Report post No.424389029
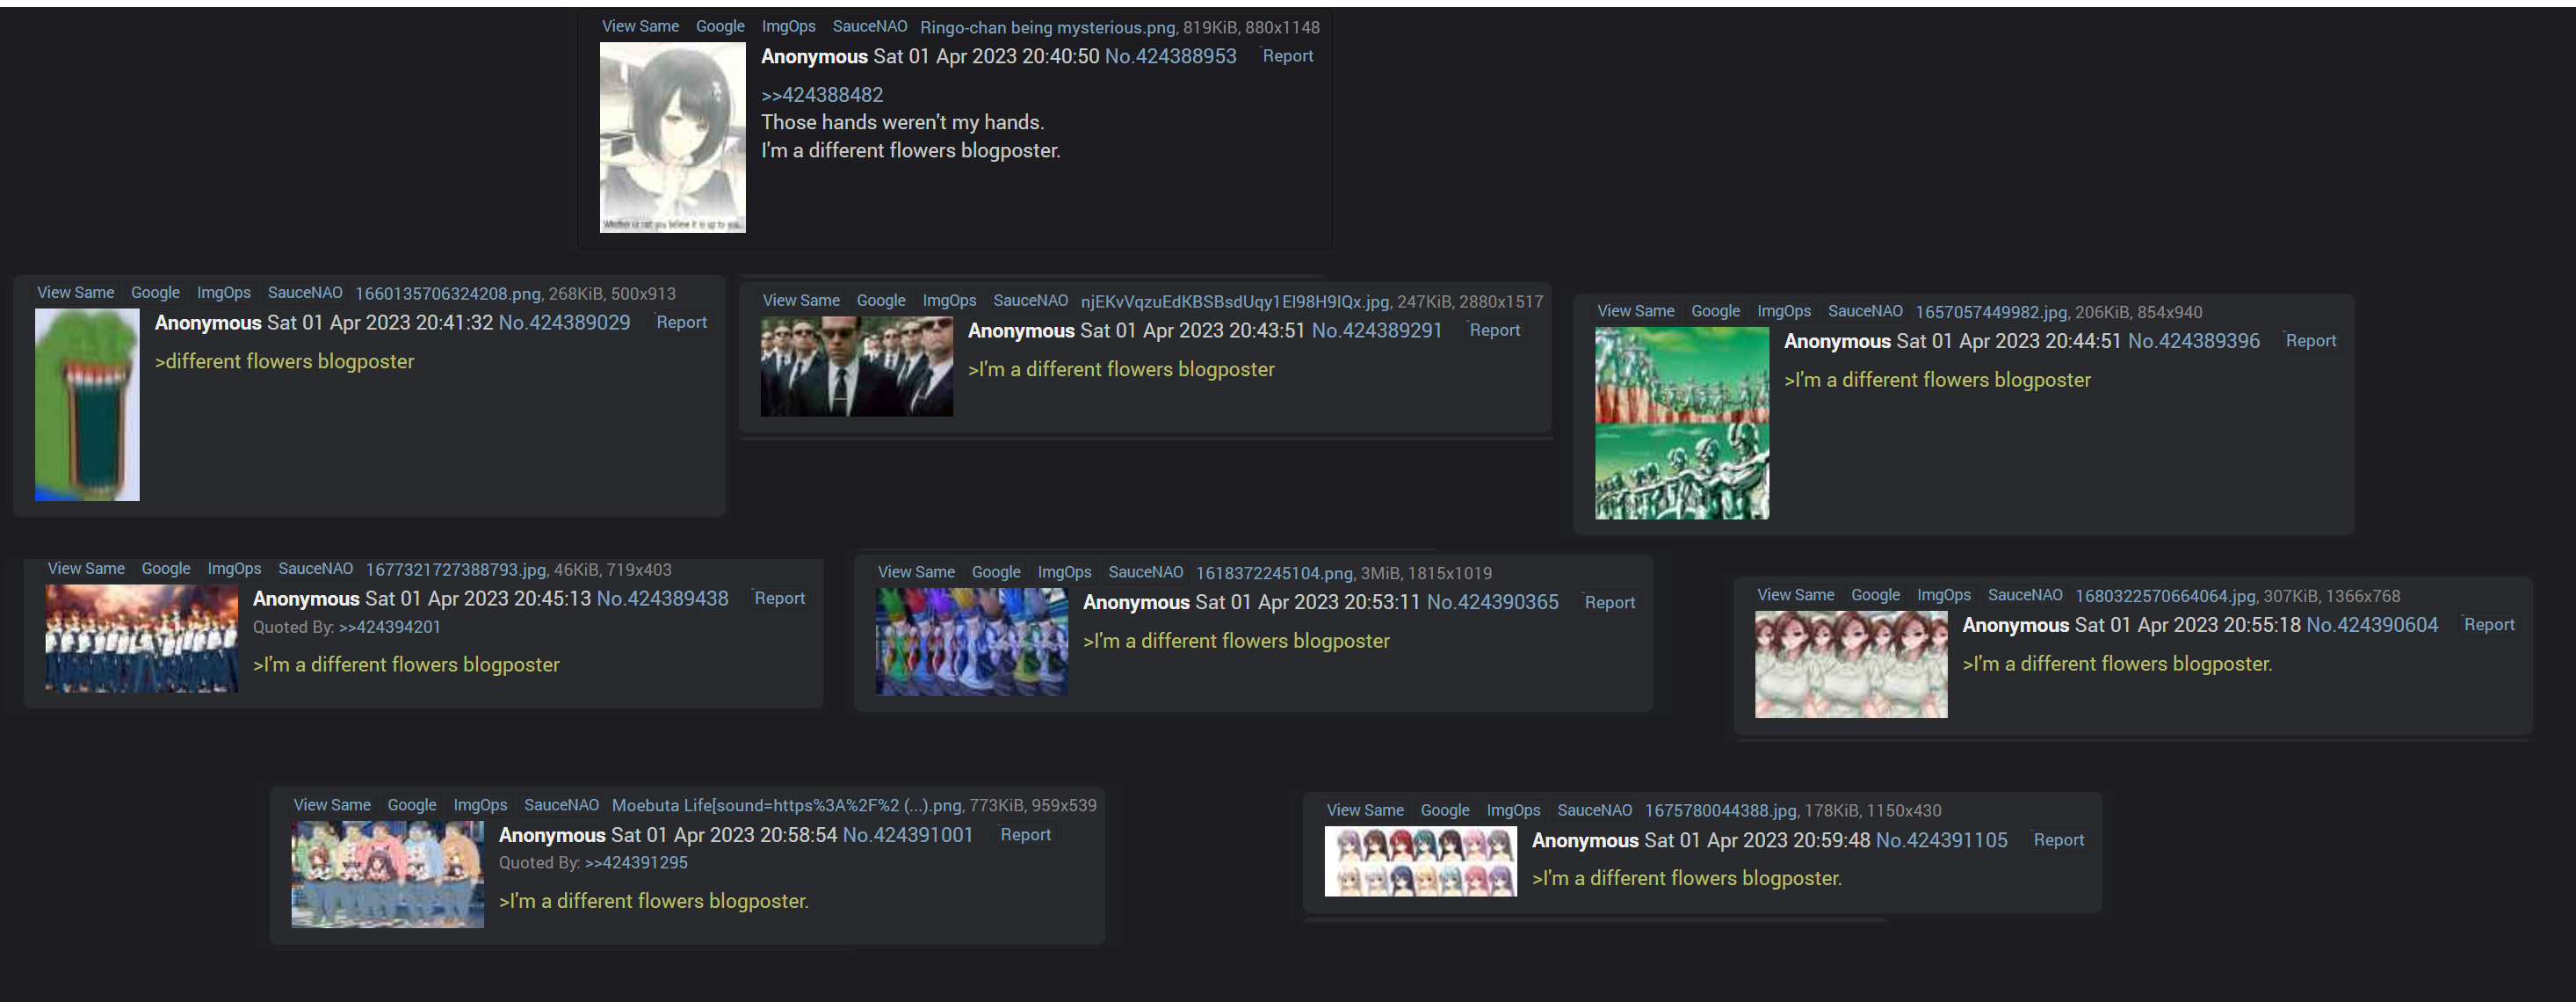2576x1002 pixels. point(681,322)
